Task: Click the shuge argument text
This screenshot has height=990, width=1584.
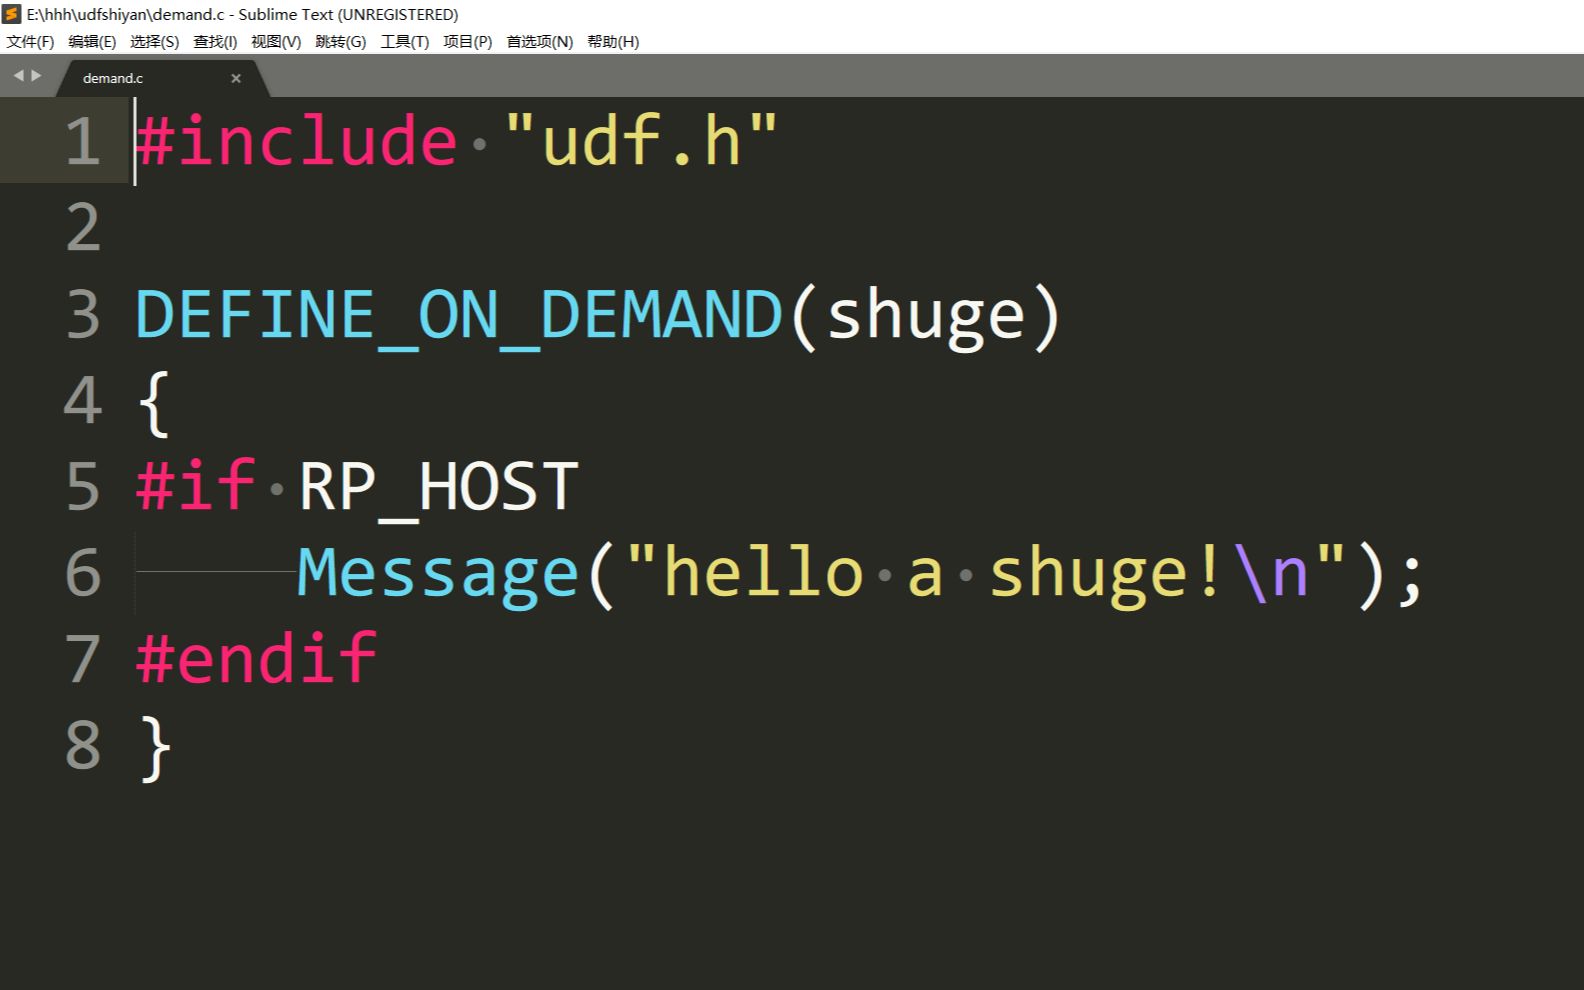Action: tap(926, 318)
